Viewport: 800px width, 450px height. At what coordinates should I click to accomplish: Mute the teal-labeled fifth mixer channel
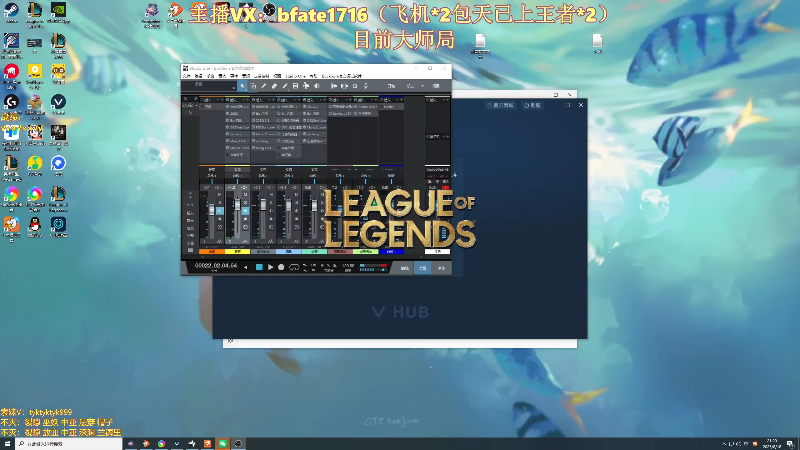322,194
